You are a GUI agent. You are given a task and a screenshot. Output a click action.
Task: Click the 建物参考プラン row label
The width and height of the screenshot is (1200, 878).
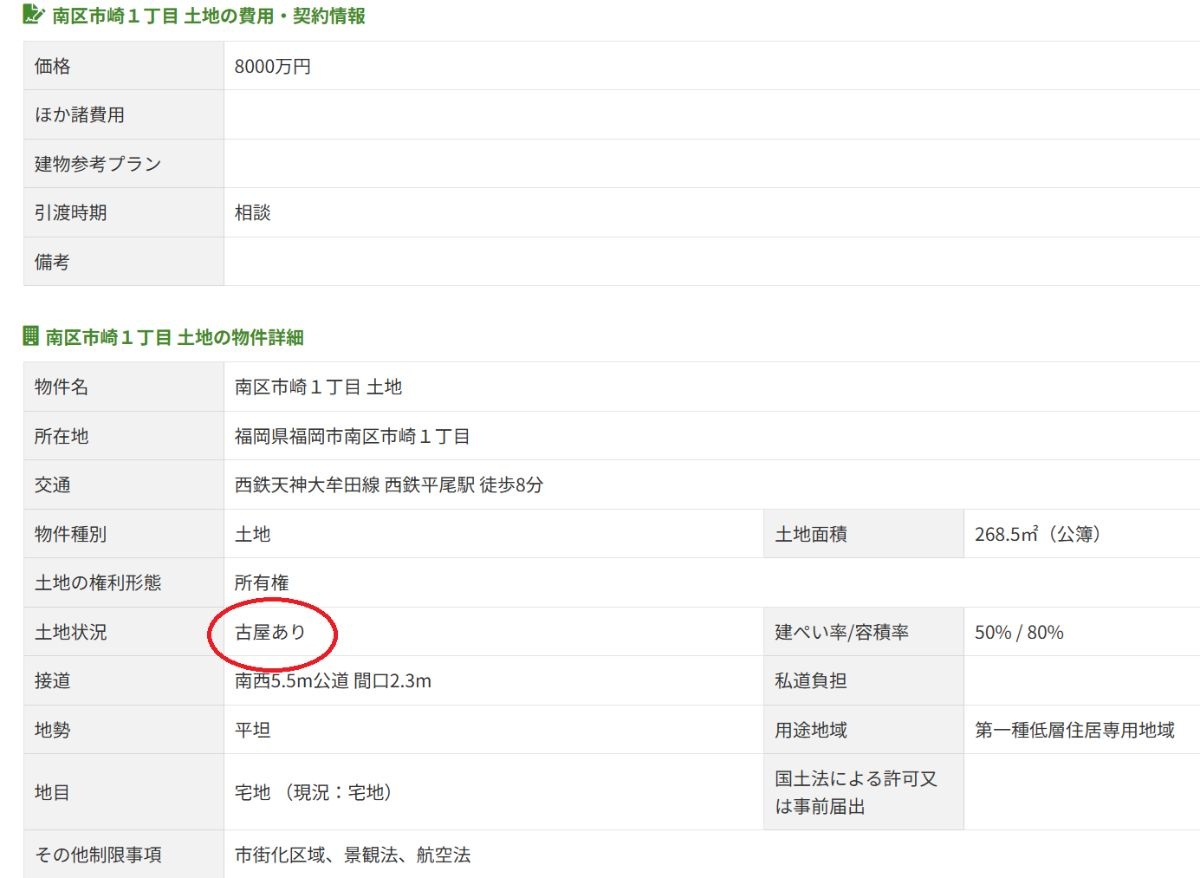(98, 164)
